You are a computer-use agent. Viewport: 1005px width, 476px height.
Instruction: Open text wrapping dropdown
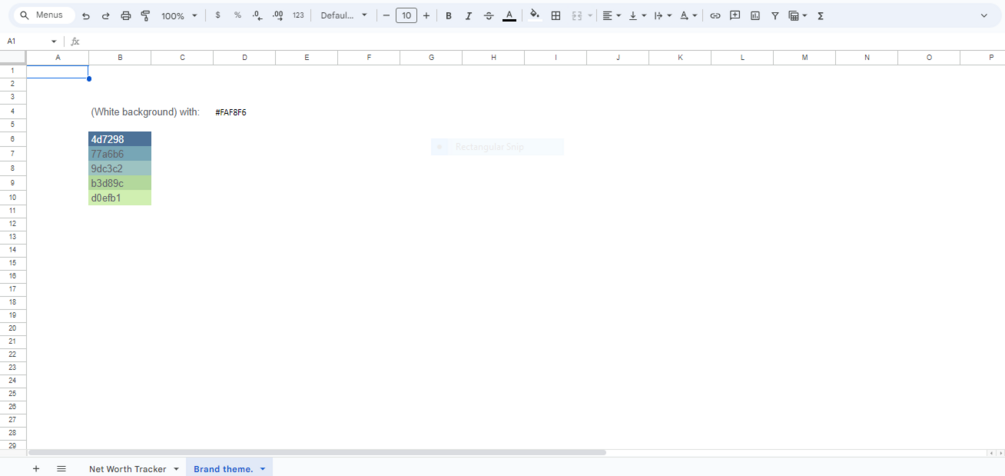[663, 16]
